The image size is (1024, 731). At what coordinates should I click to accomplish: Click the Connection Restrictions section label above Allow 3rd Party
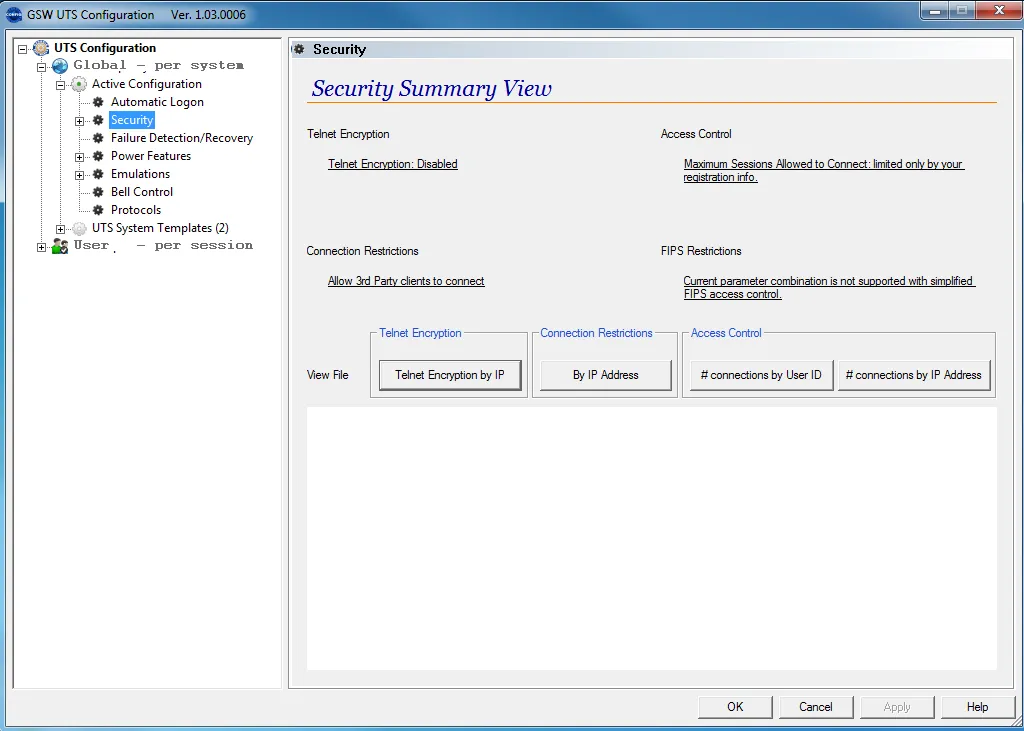(x=362, y=251)
